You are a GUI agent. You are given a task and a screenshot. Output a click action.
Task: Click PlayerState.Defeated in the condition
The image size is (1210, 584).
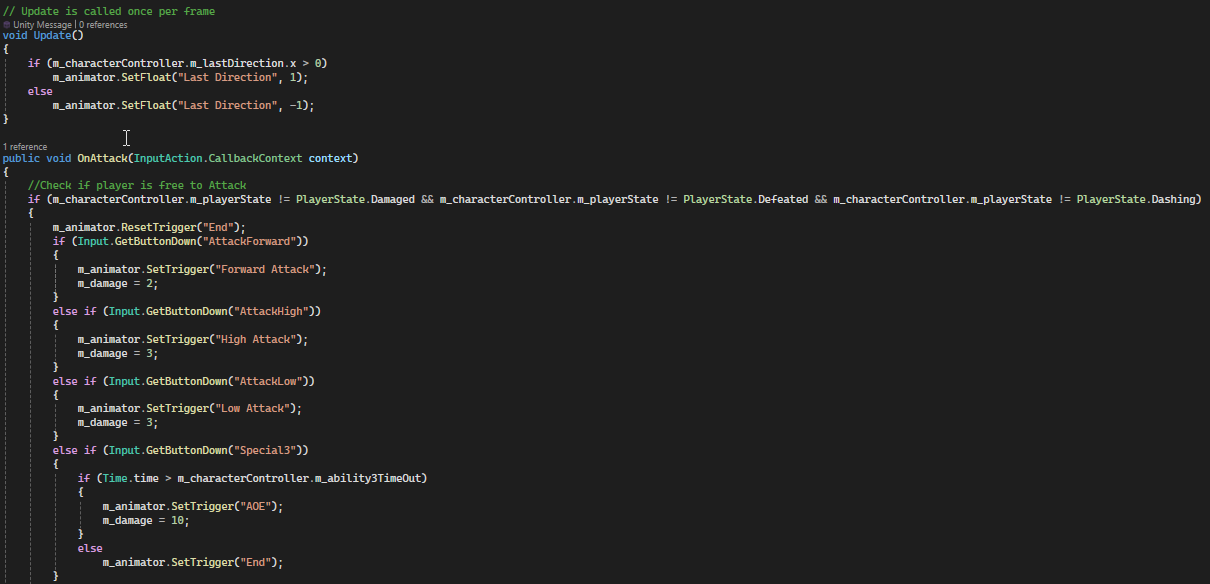(x=745, y=199)
